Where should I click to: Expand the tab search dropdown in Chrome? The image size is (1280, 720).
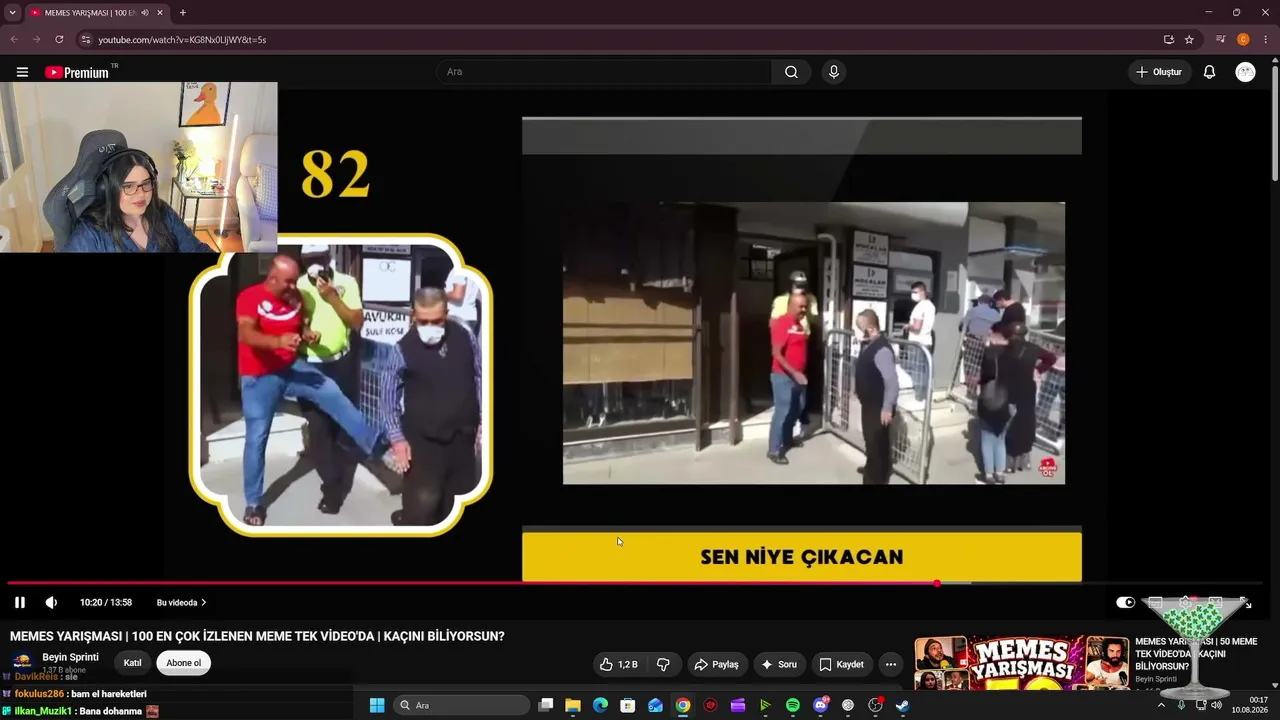tap(12, 13)
